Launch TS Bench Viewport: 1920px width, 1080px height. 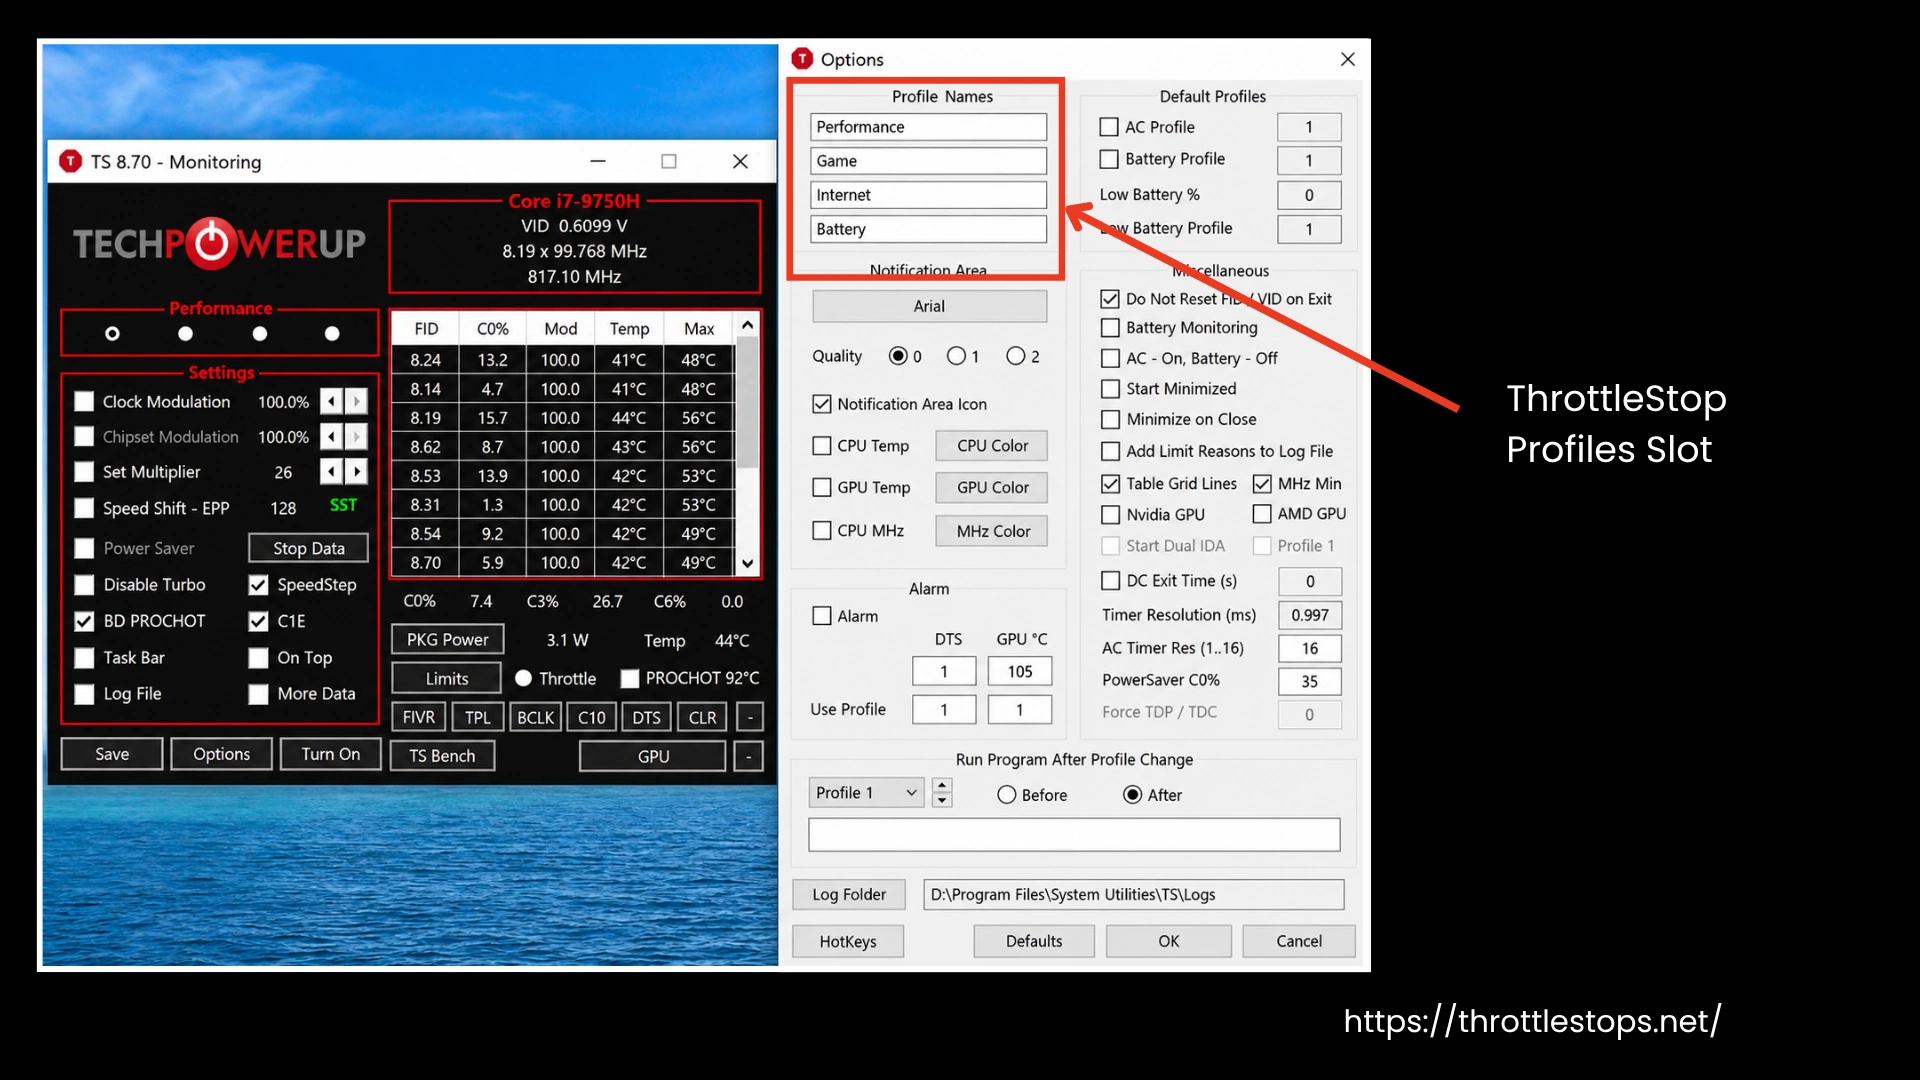click(442, 756)
